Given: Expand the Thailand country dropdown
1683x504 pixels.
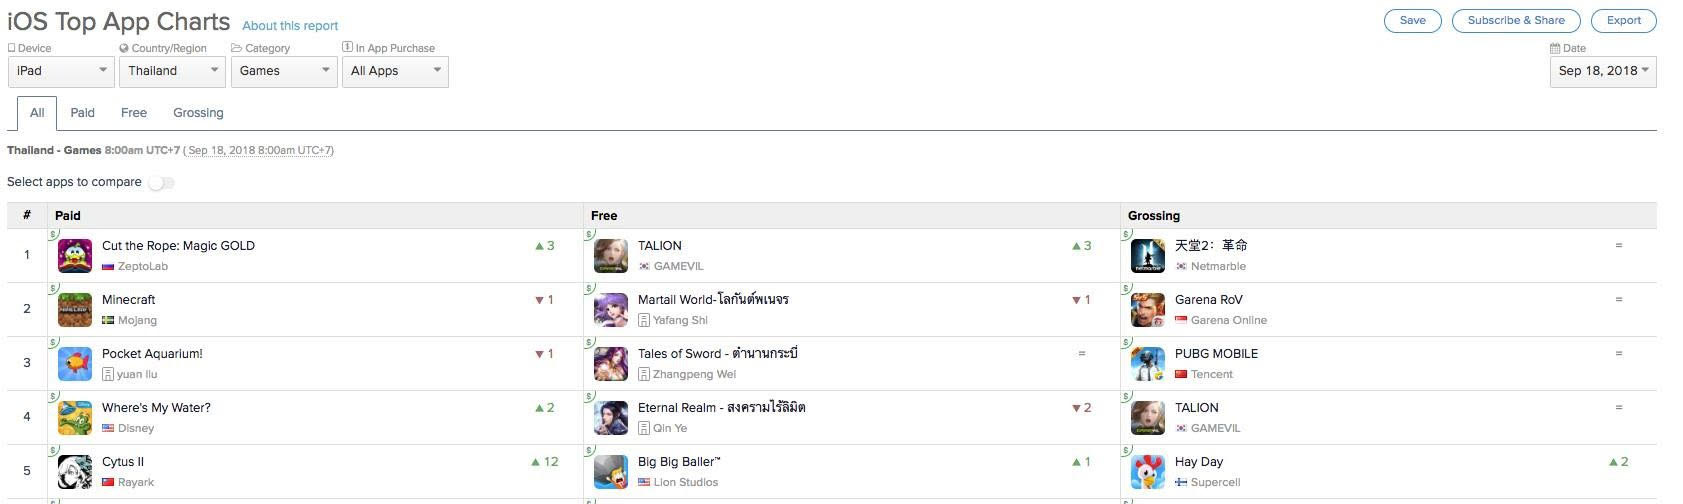Looking at the screenshot, I should point(173,71).
